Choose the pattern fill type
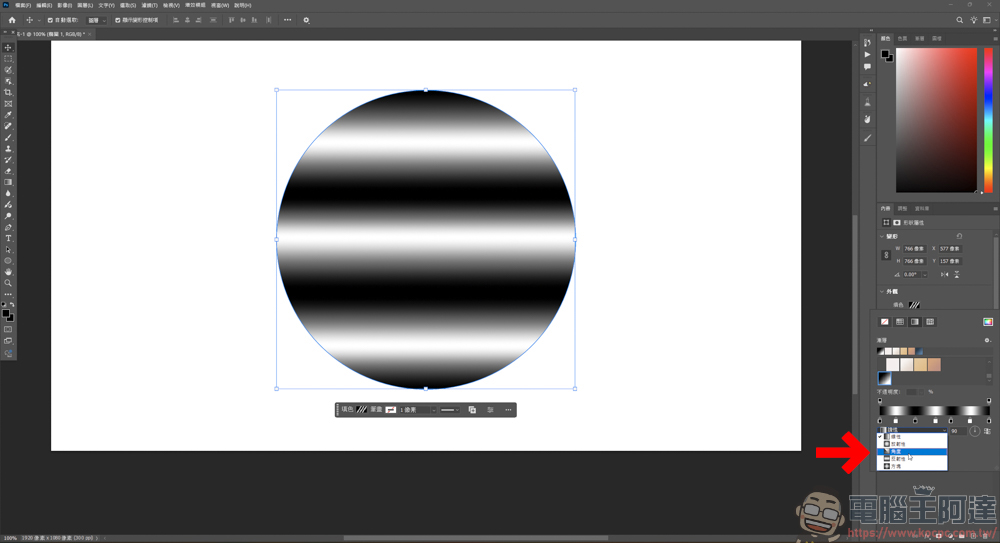The image size is (1000, 543). coord(930,322)
